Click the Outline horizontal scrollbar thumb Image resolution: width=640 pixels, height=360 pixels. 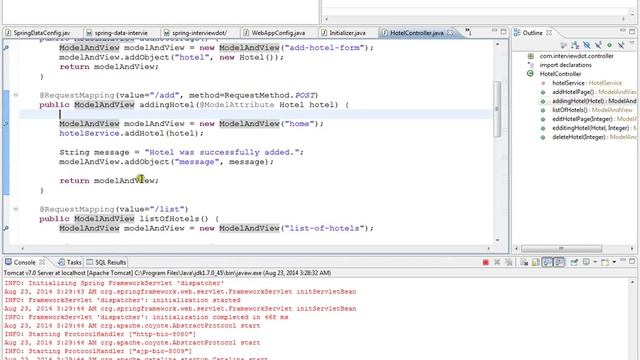click(561, 249)
